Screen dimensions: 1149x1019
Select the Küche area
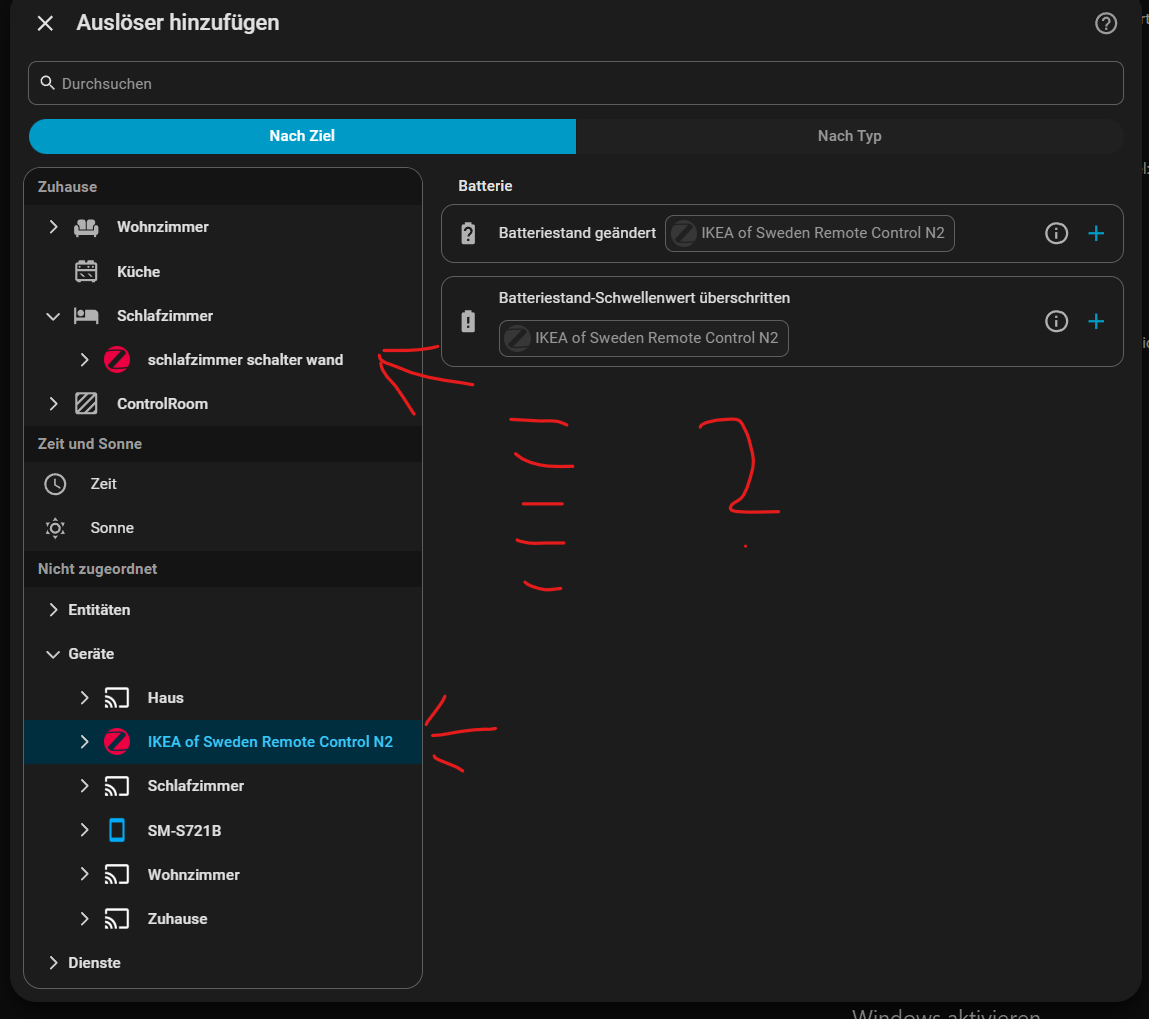(138, 272)
